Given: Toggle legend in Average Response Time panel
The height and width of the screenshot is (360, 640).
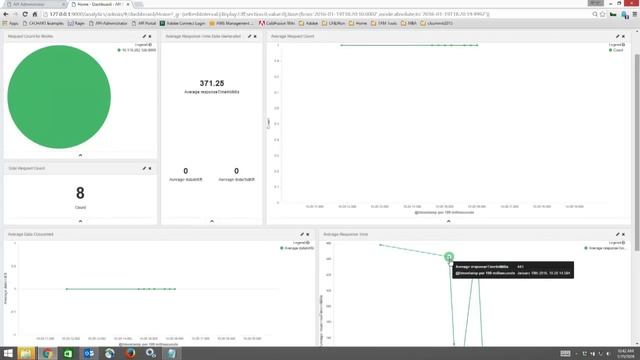Looking at the screenshot, I should 617,243.
